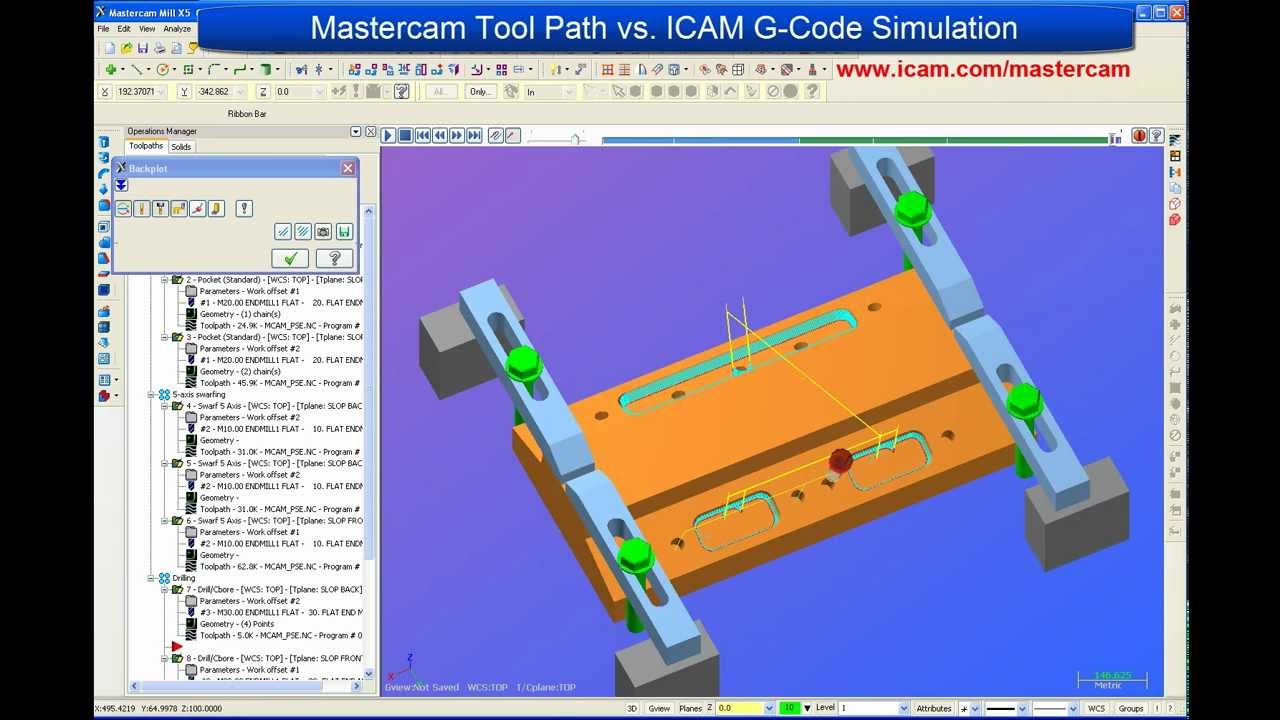1280x720 pixels.
Task: Expand the Backplot dialog with double arrow
Action: click(121, 185)
